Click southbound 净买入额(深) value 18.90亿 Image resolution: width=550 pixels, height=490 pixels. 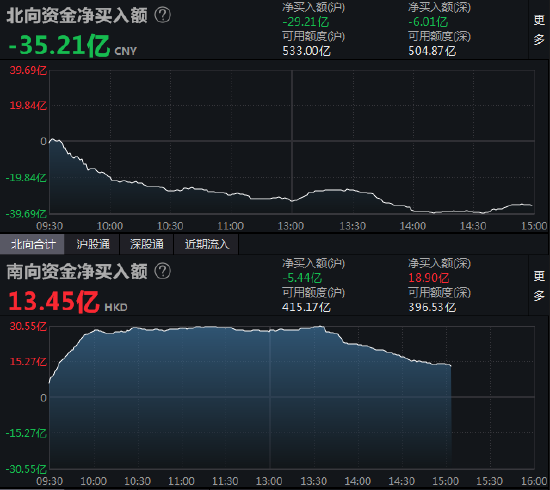429,278
